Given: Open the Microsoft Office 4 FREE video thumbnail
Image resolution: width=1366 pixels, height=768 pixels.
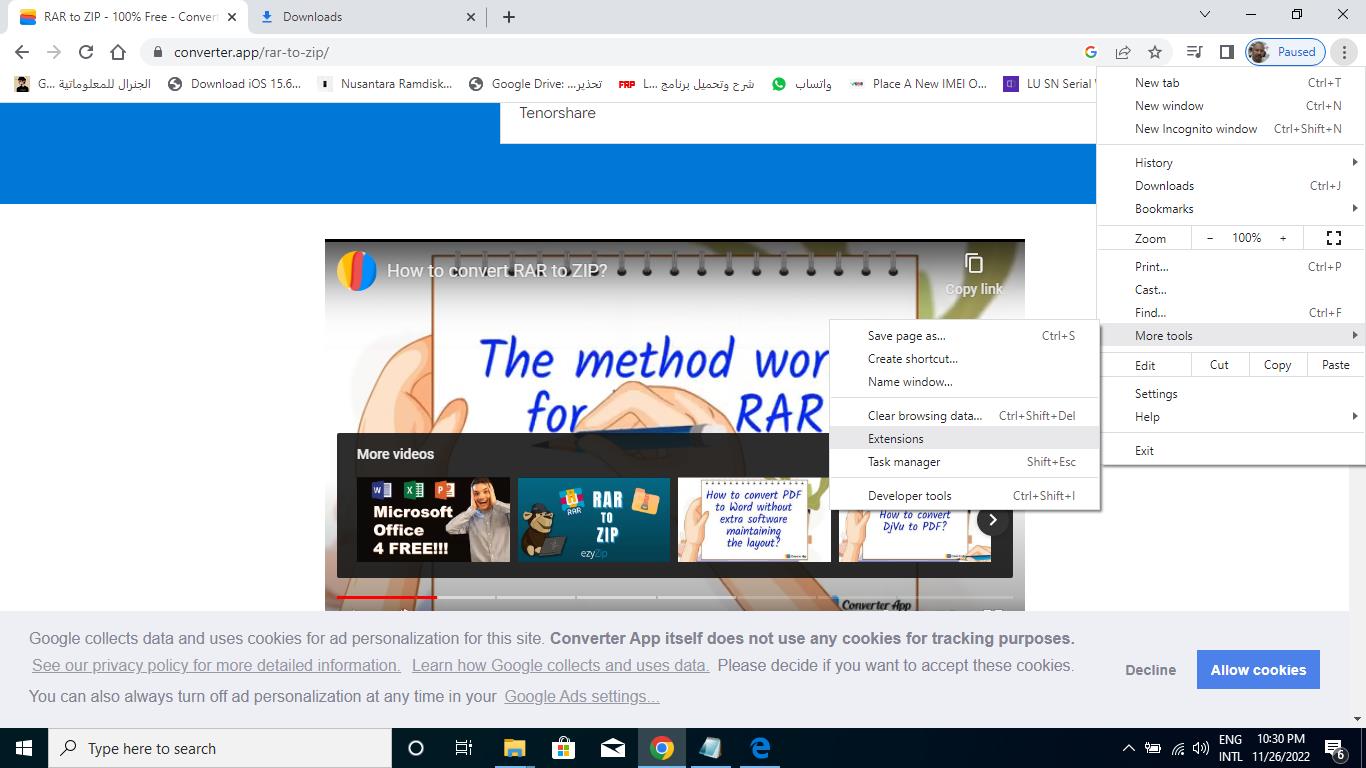Looking at the screenshot, I should [x=433, y=519].
